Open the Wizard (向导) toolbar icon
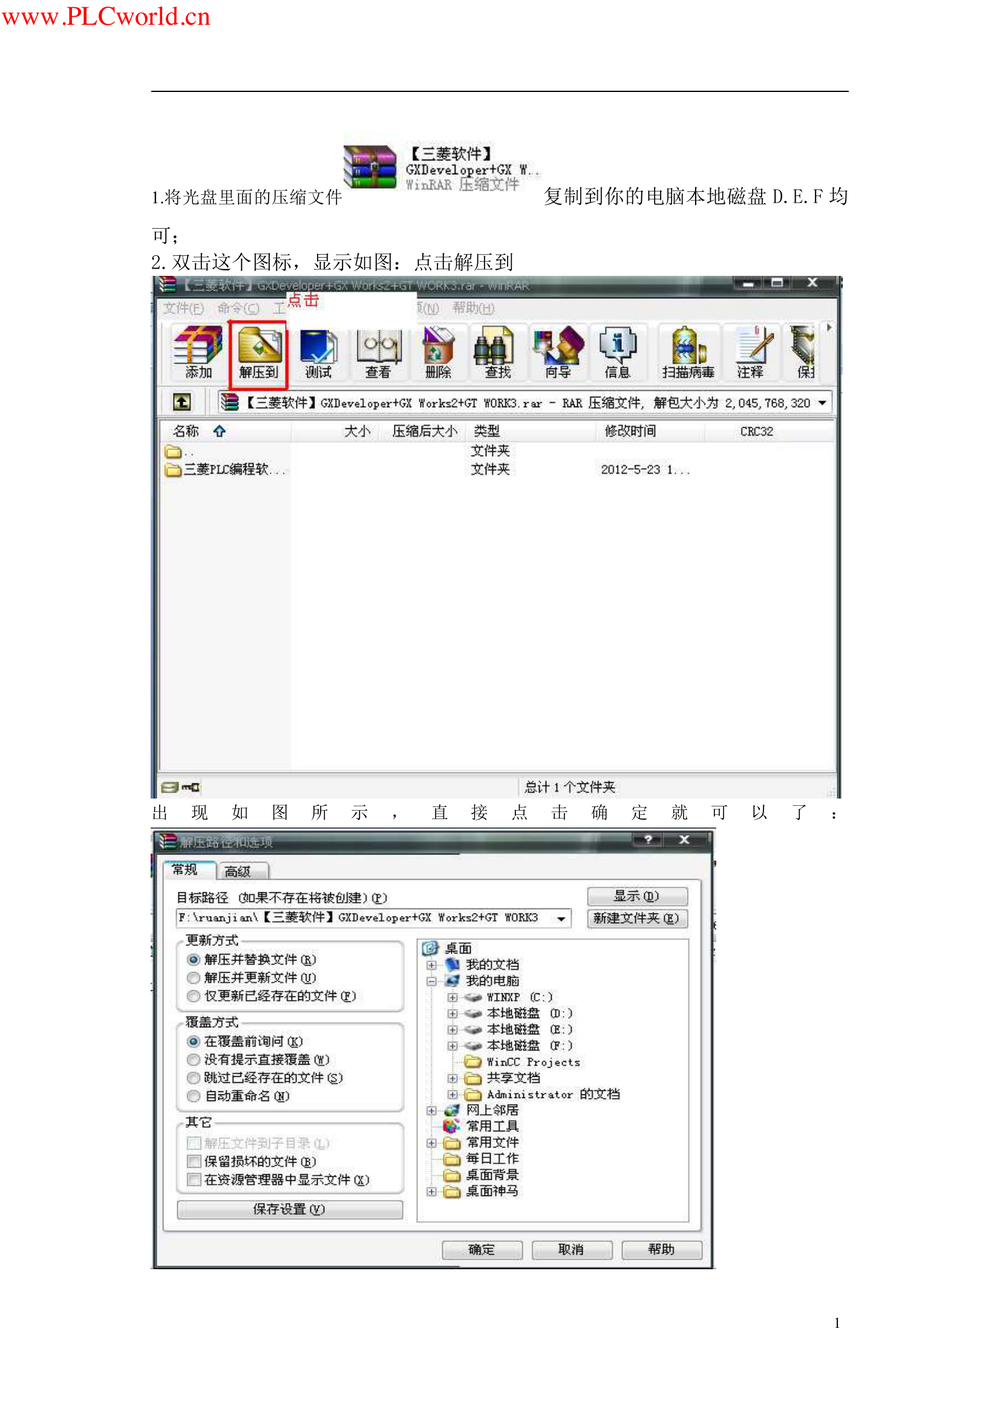 tap(558, 352)
